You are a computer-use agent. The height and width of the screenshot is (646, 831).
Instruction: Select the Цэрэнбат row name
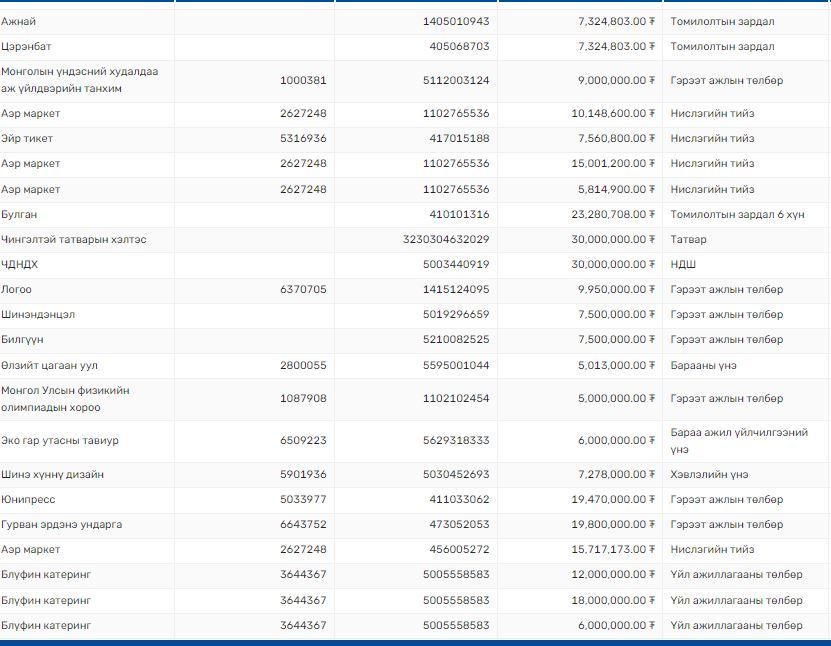(27, 46)
